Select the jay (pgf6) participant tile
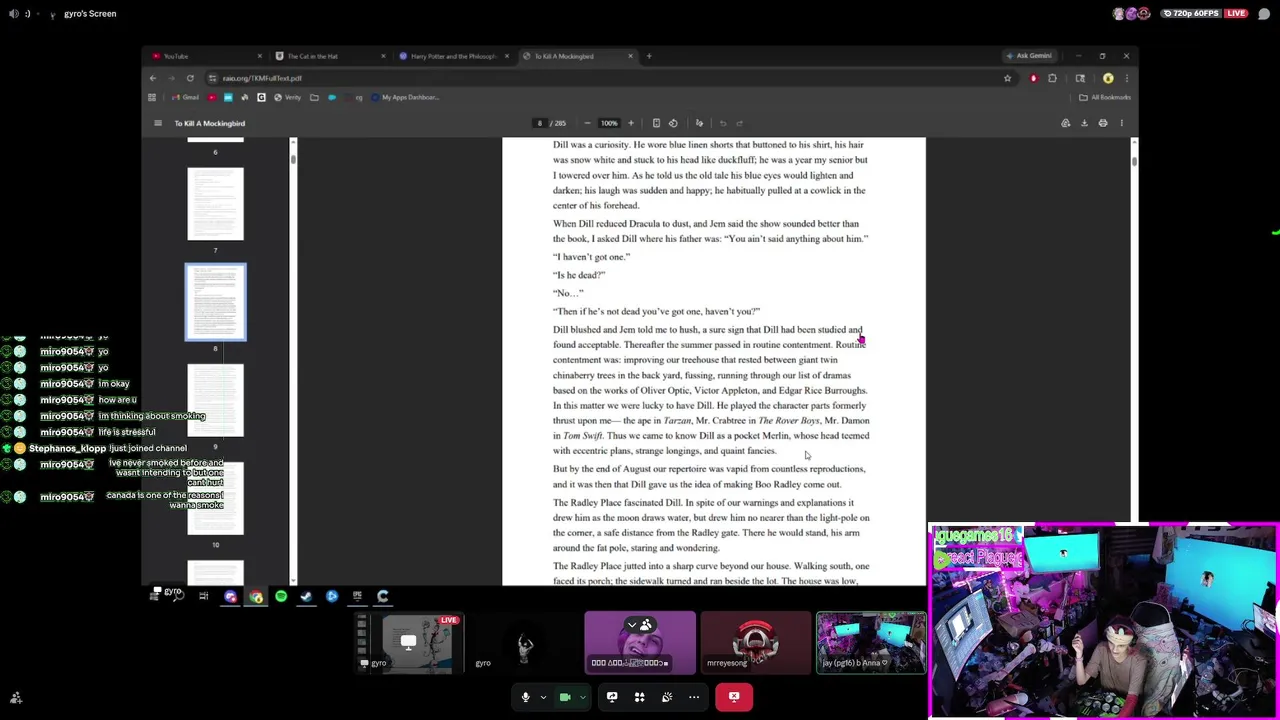This screenshot has width=1280, height=720. [x=871, y=643]
